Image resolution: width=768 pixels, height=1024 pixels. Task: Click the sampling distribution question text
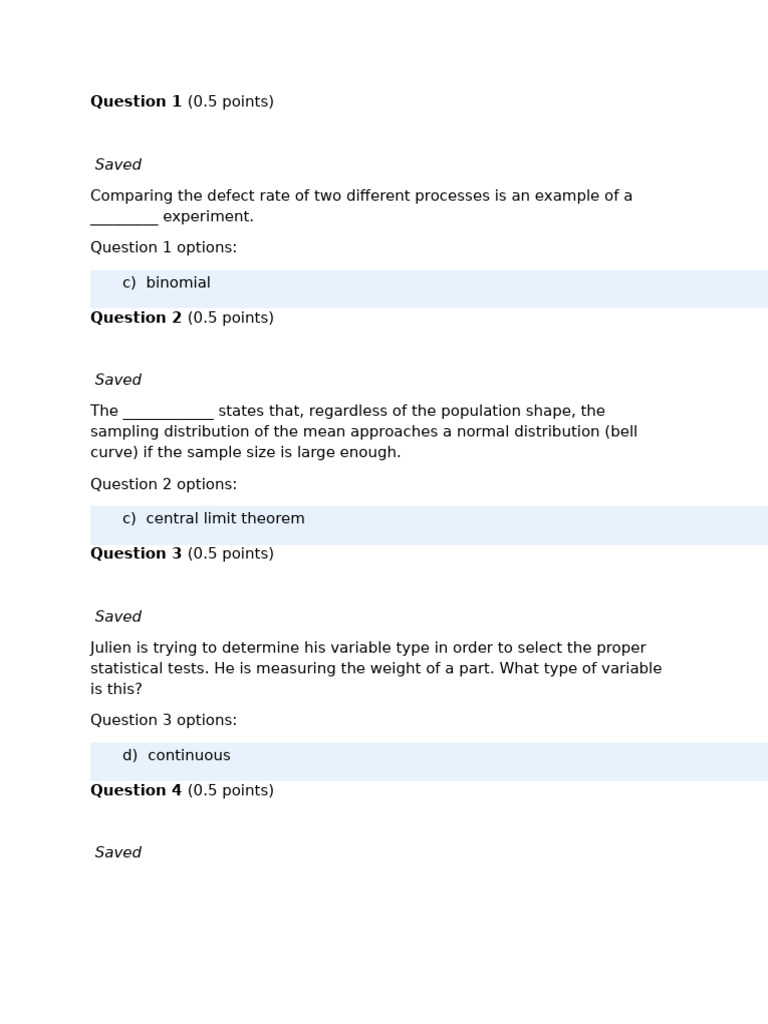point(364,432)
